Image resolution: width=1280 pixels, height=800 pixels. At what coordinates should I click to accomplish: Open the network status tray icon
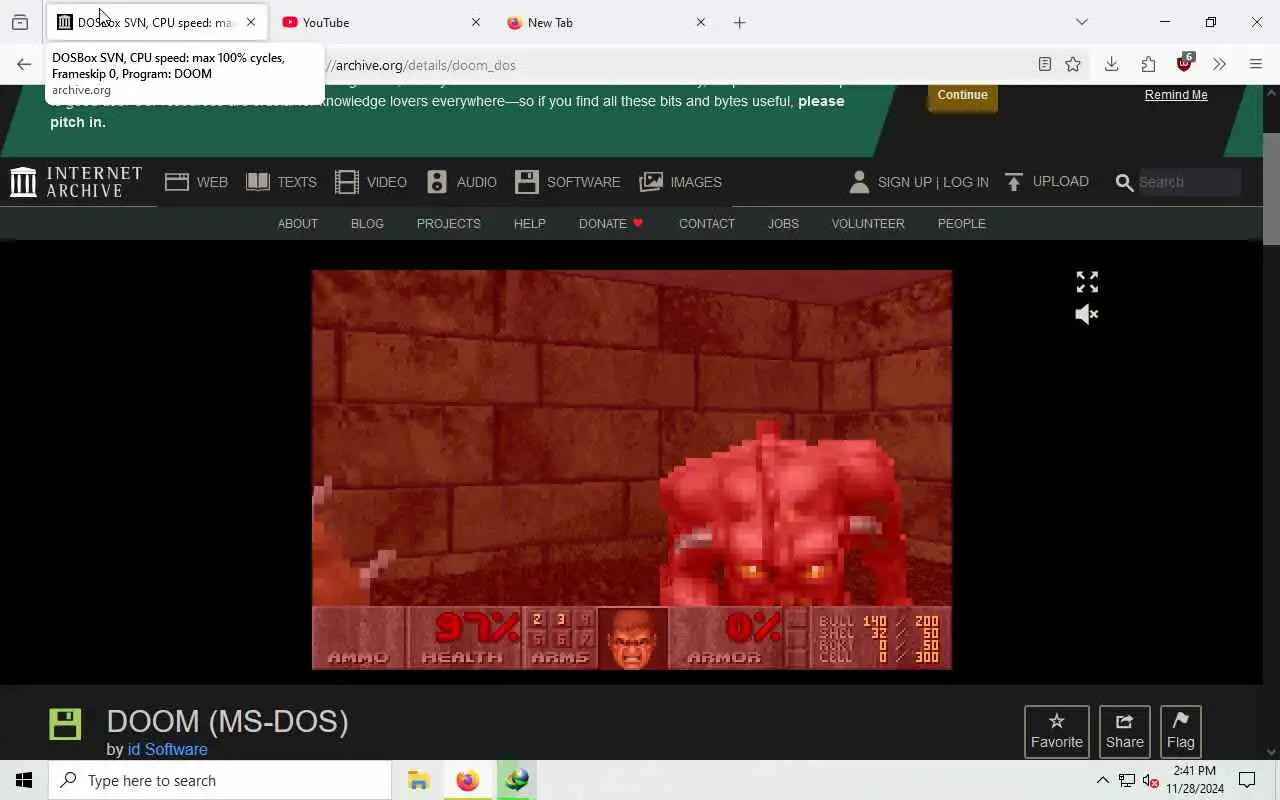(1127, 780)
